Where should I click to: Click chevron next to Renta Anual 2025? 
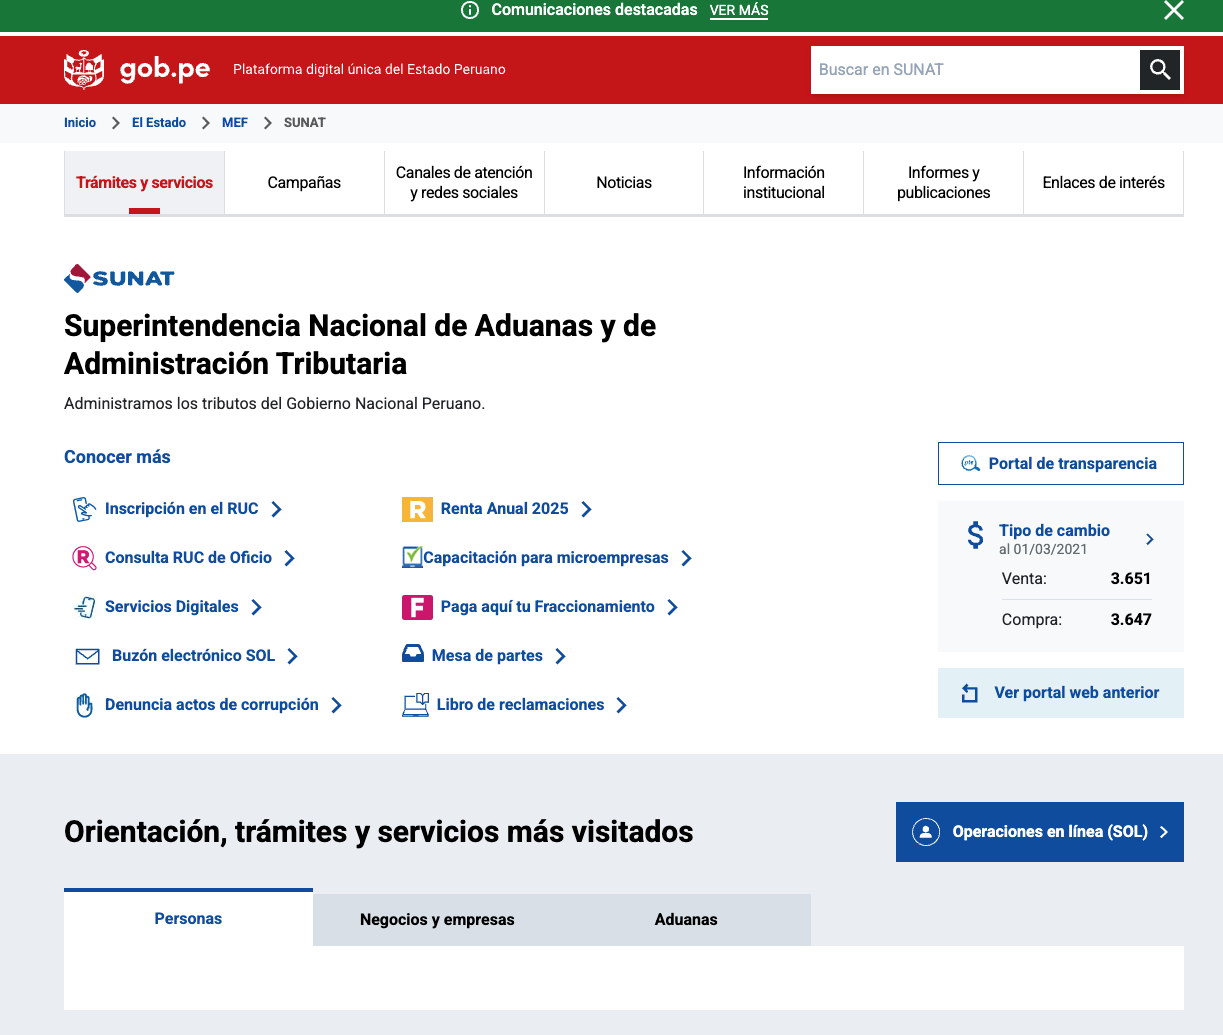pos(587,509)
